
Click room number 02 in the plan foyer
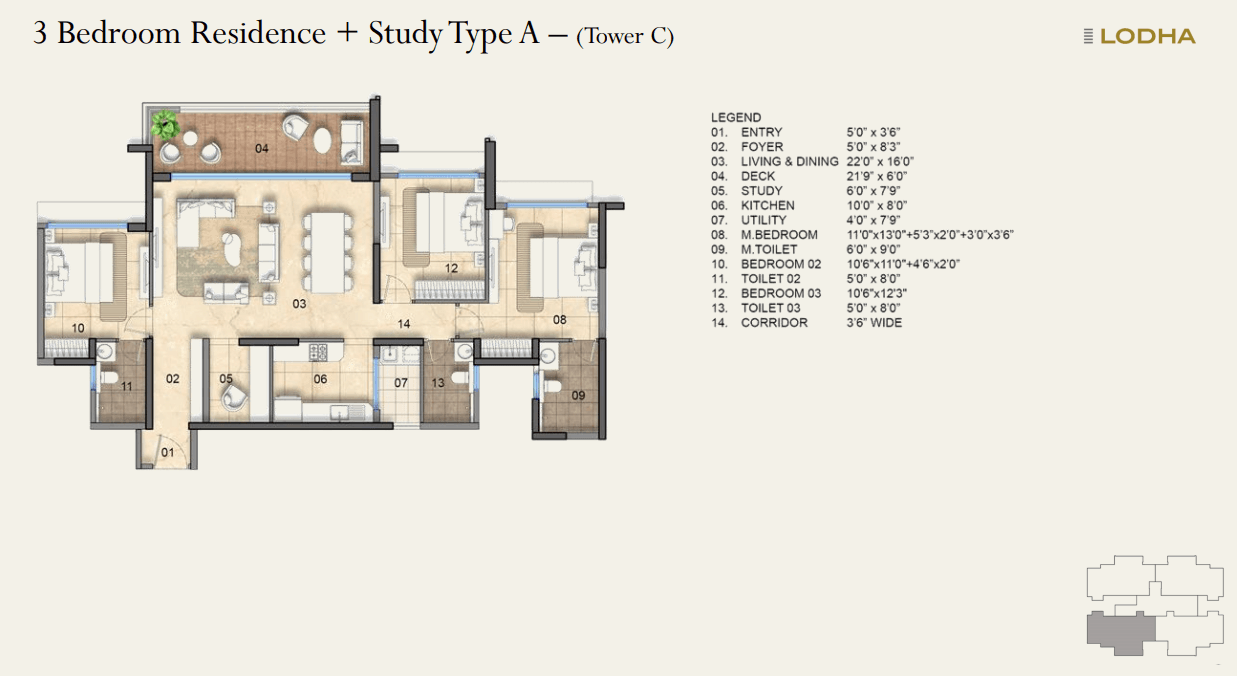[172, 379]
